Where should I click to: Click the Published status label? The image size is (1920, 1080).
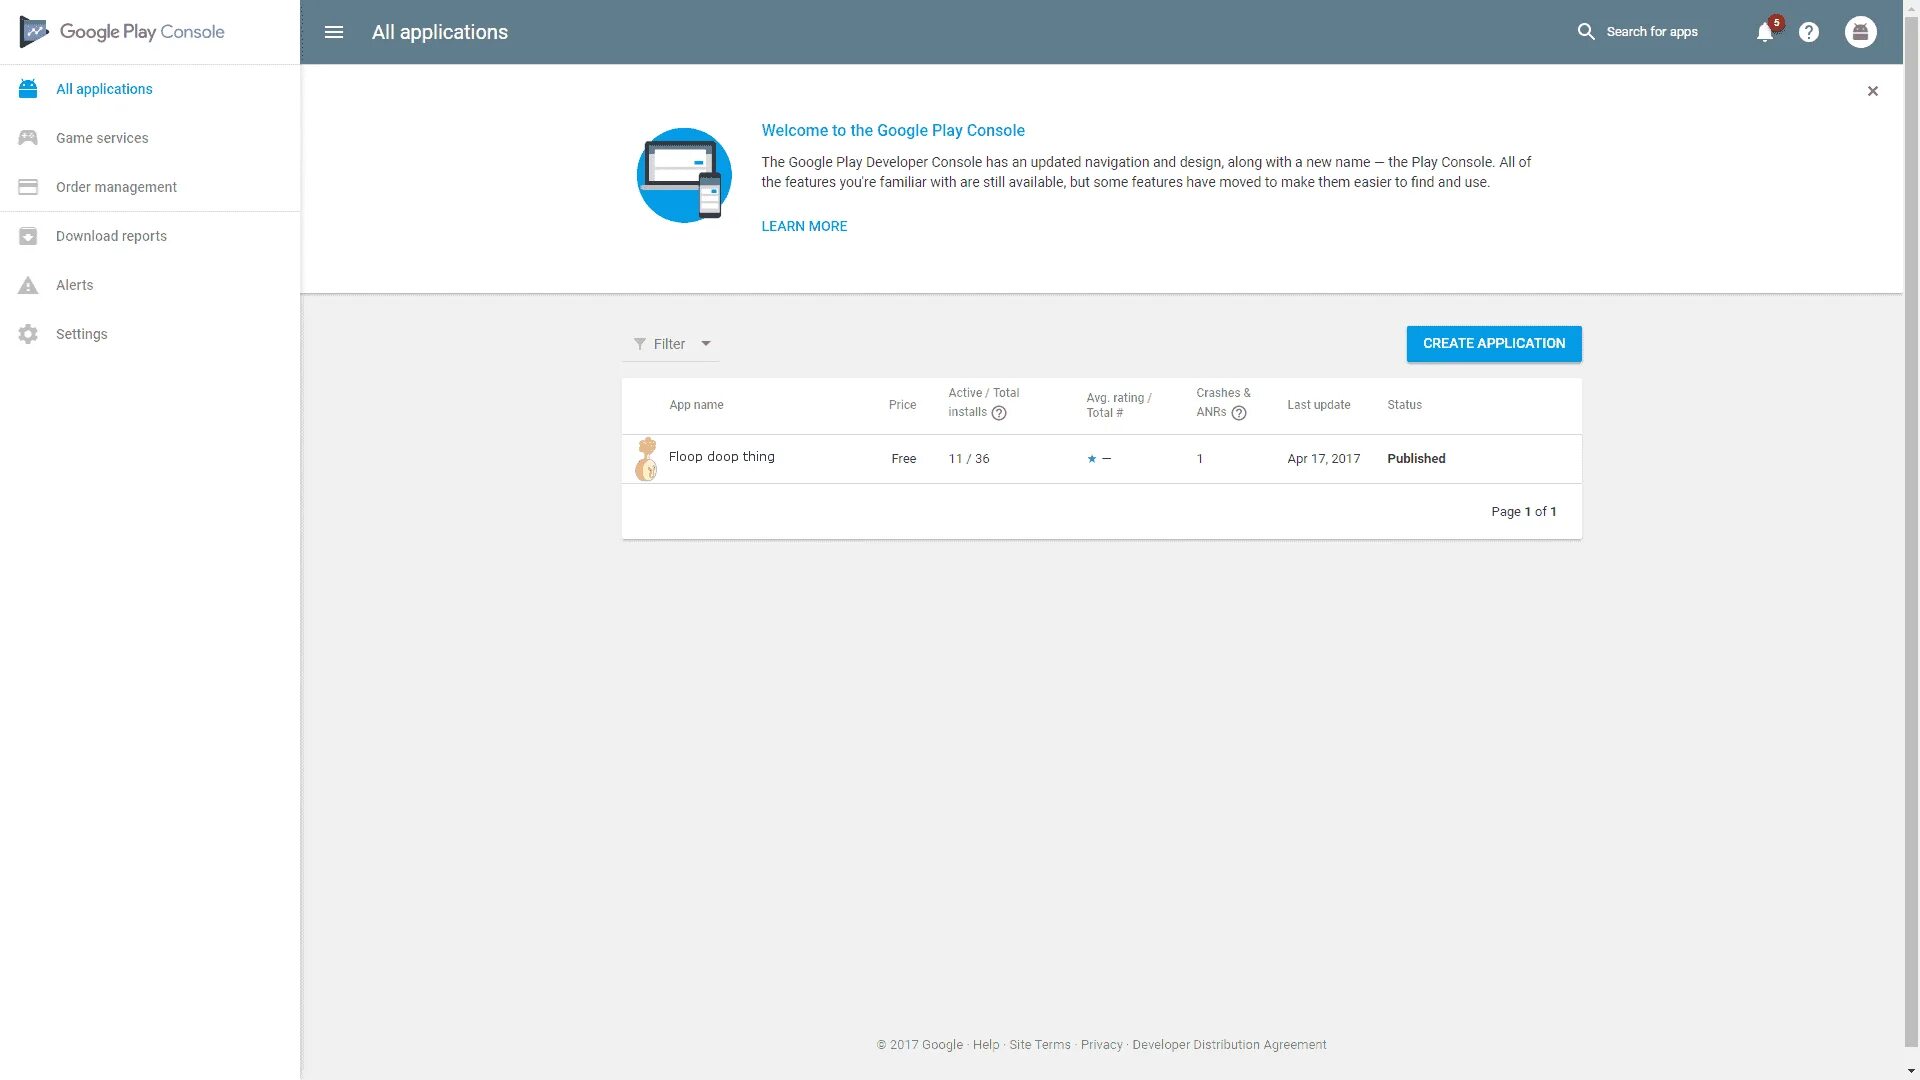[1416, 458]
